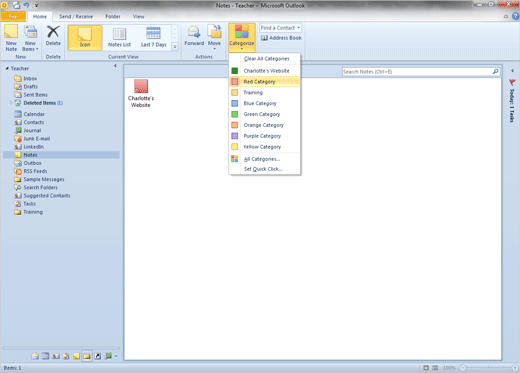The height and width of the screenshot is (373, 520).
Task: Select the Notes folder
Action: click(x=61, y=155)
